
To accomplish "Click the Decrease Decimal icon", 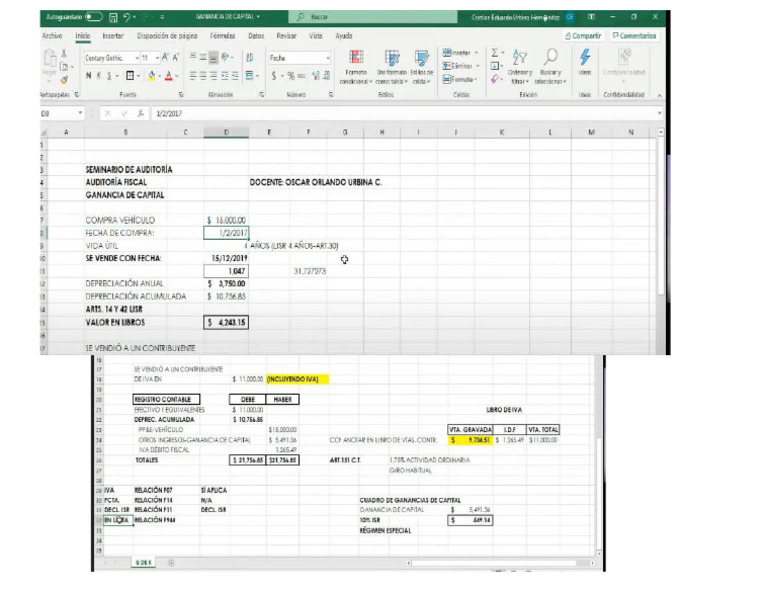I will tap(327, 75).
